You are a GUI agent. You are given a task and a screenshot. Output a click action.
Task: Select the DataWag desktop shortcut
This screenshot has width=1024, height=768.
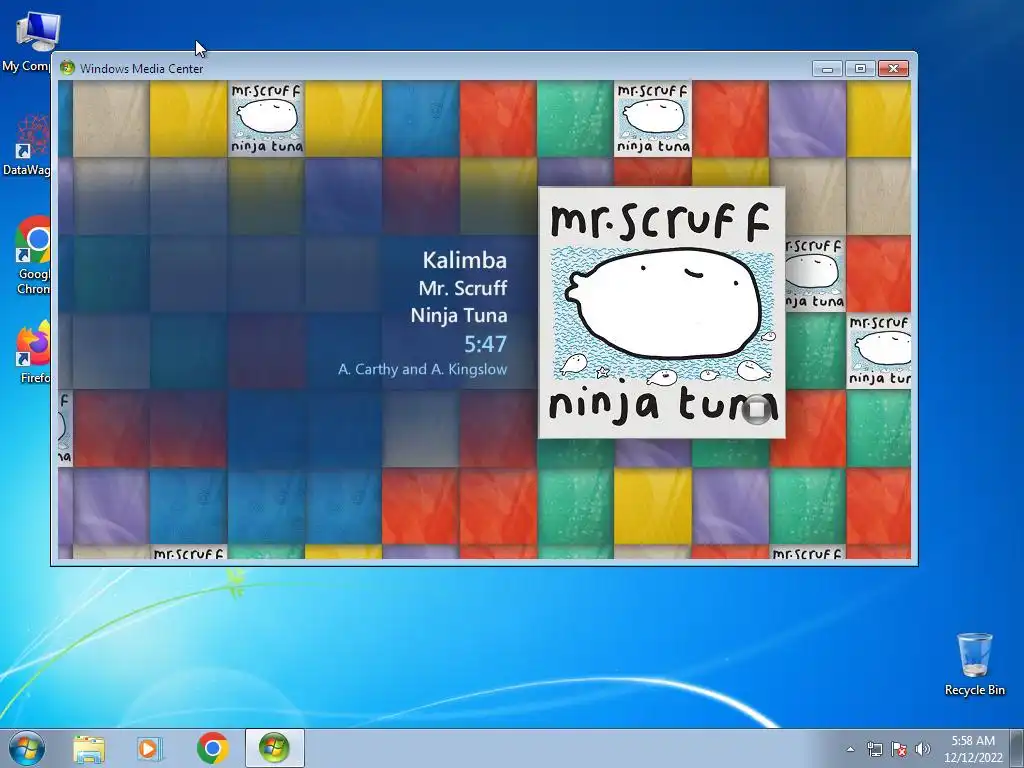[27, 144]
